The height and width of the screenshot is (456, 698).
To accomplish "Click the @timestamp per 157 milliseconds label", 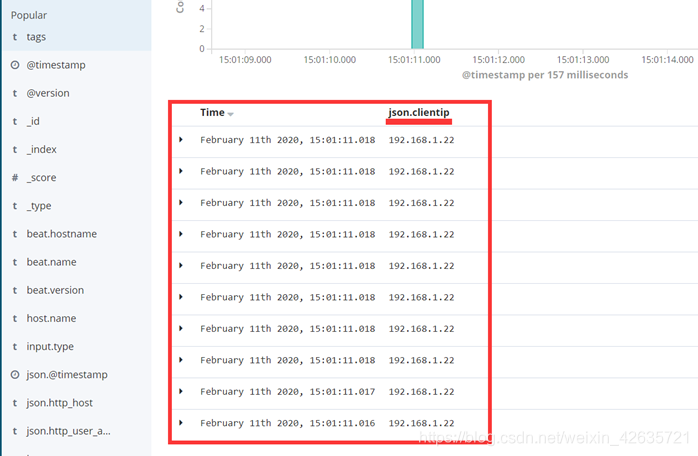I will pyautogui.click(x=545, y=75).
